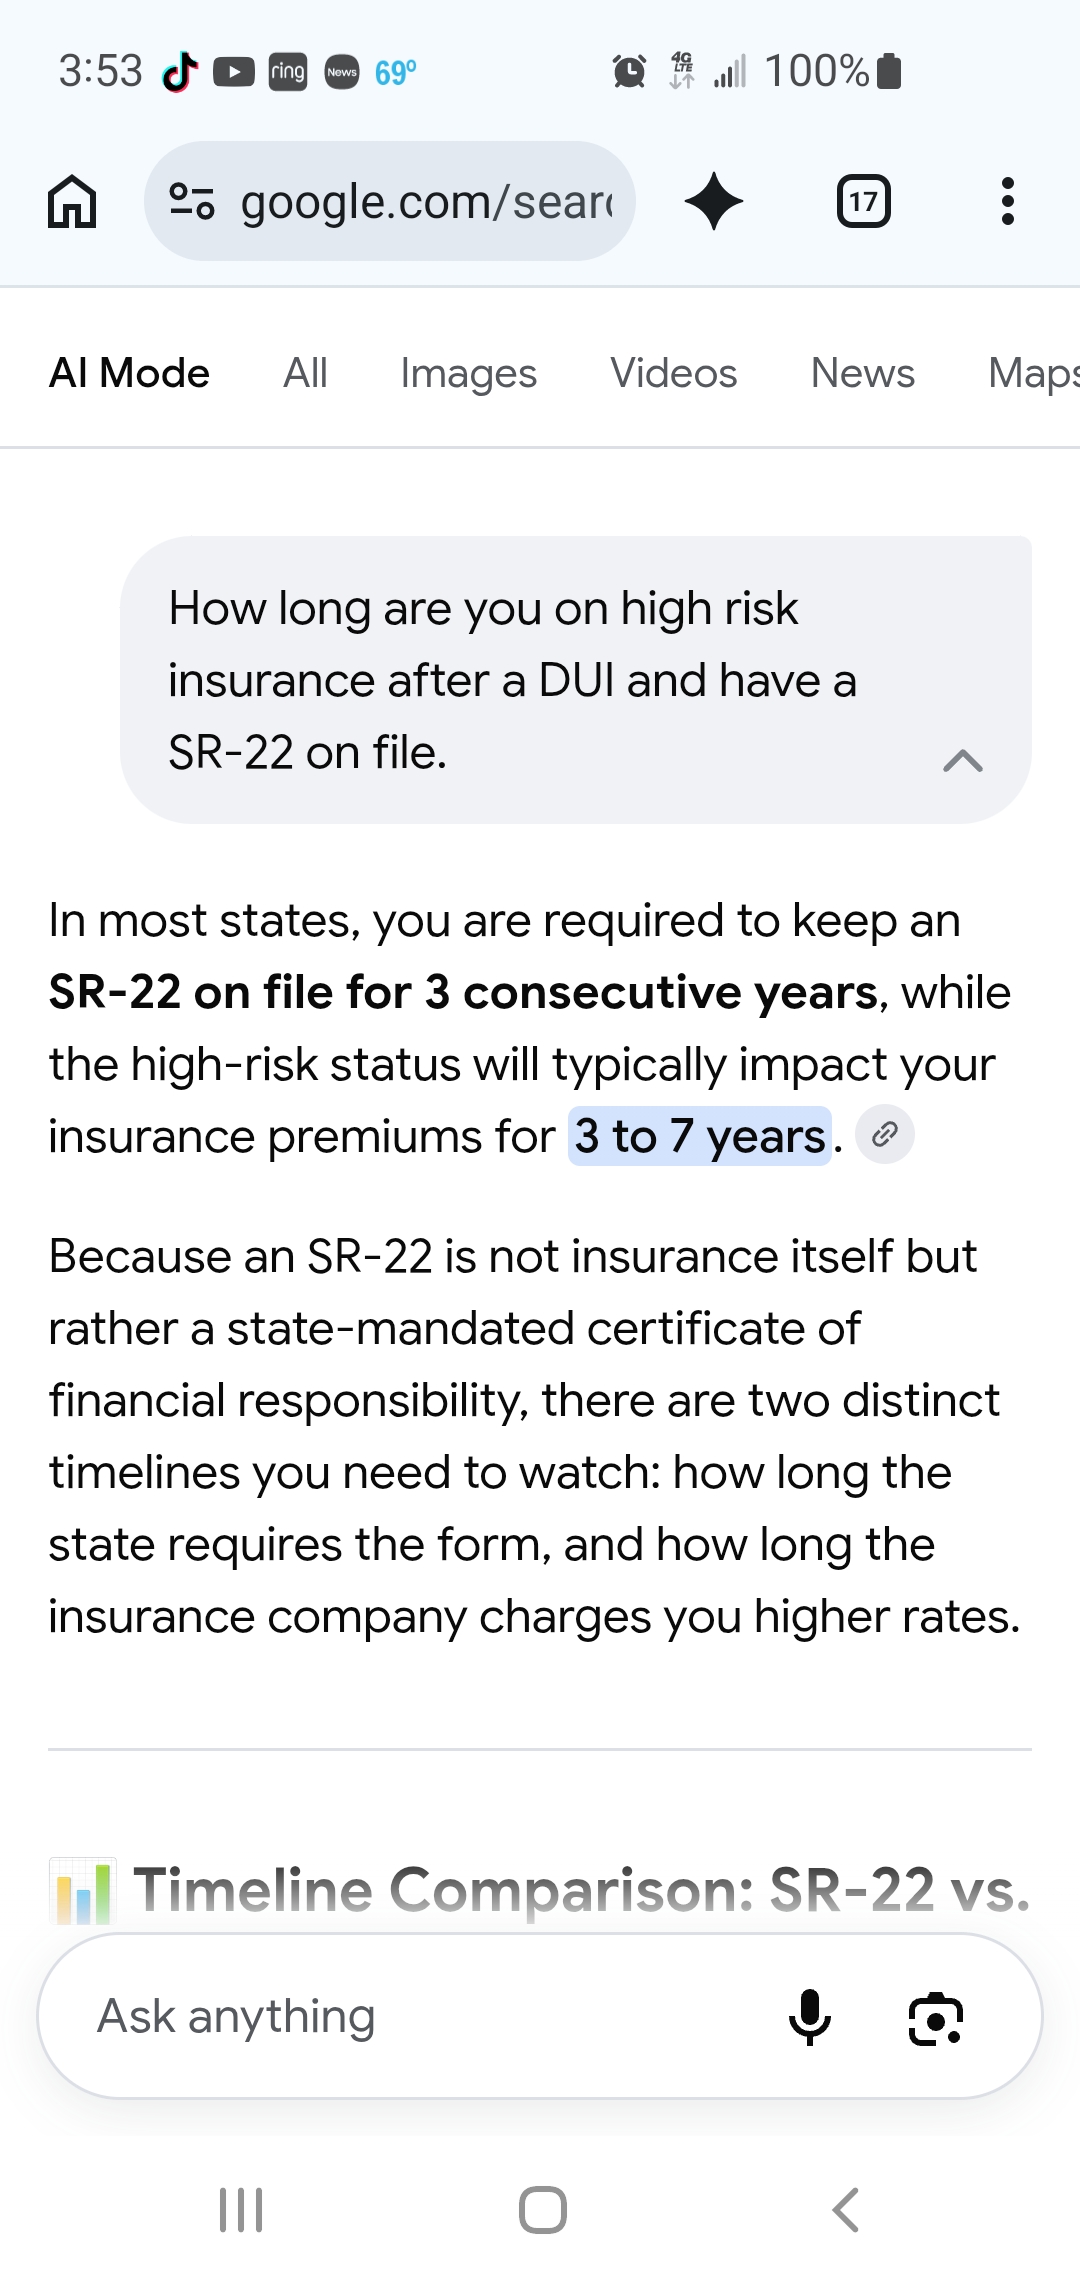Open the tab switcher showing 17 tabs

[863, 201]
